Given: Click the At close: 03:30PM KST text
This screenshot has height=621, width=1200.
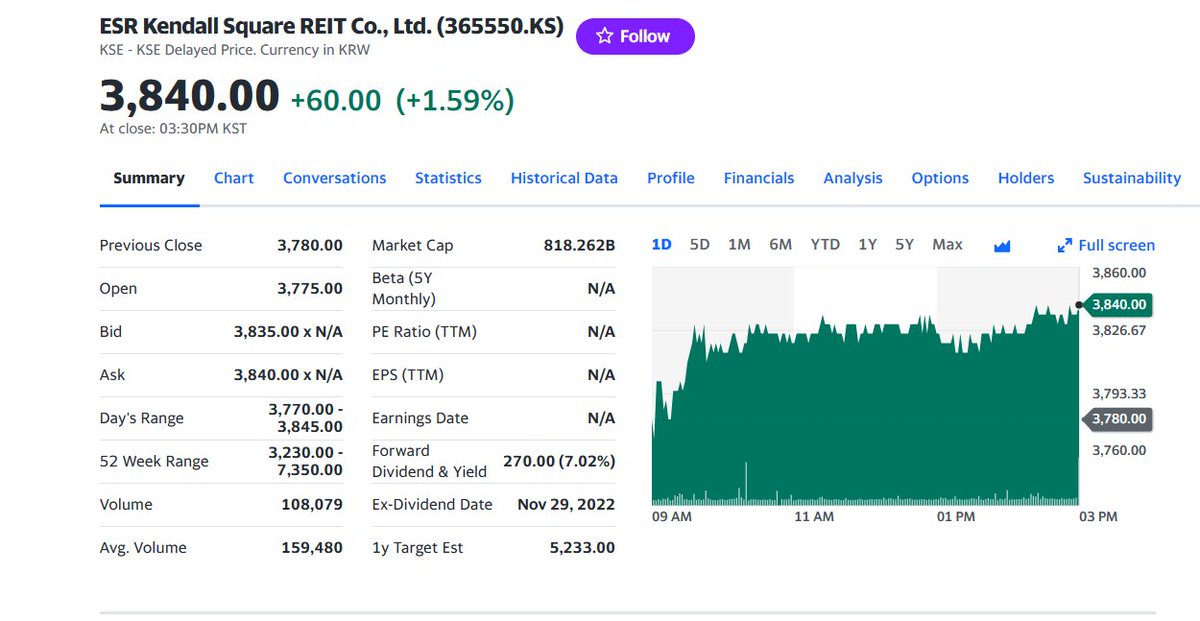Looking at the screenshot, I should click(173, 128).
